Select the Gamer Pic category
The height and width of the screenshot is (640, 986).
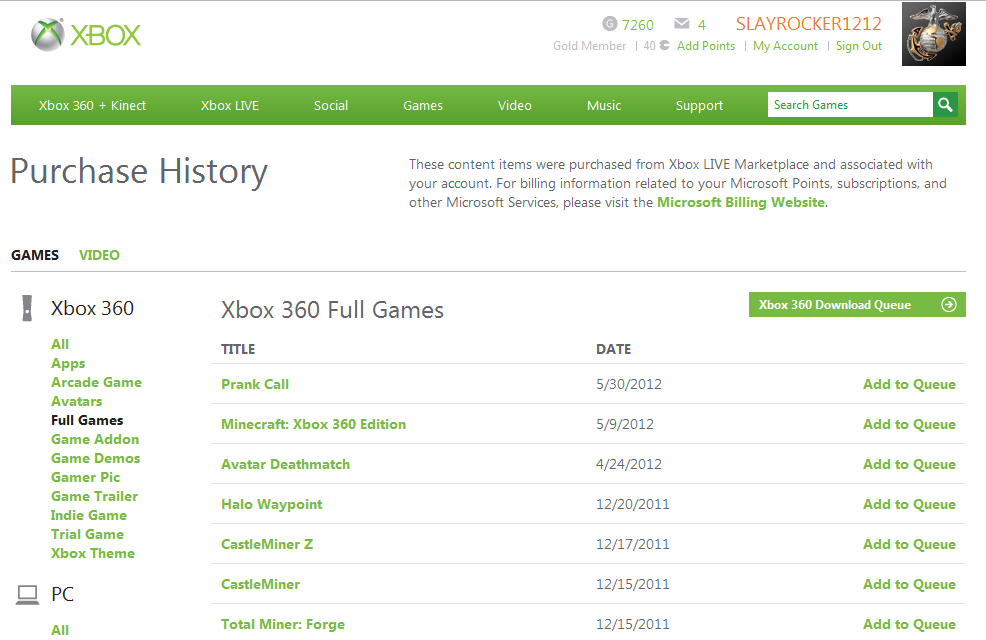(x=86, y=477)
